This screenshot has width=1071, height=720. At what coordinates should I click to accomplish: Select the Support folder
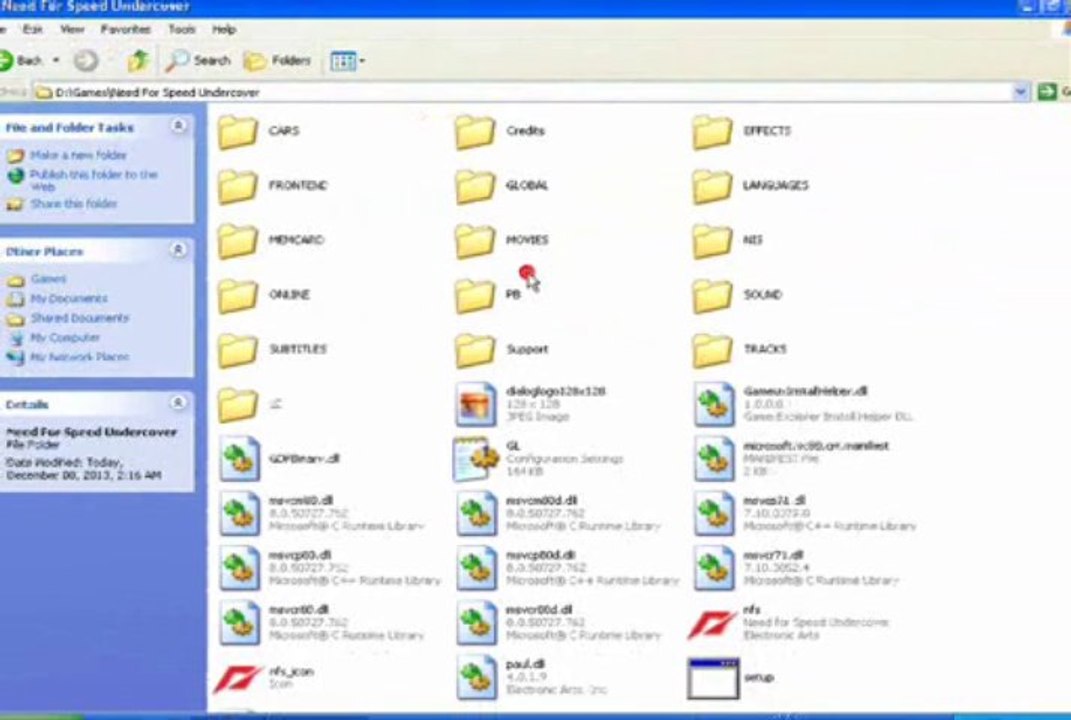tap(502, 350)
